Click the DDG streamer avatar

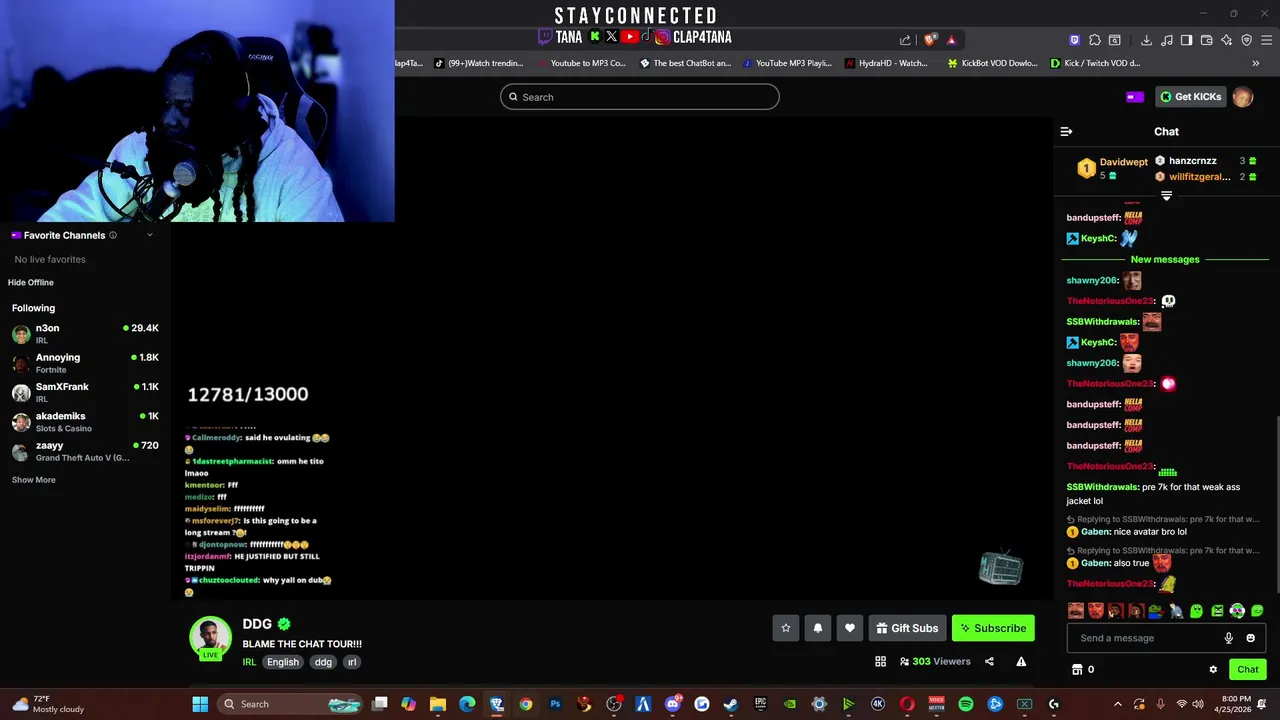(x=210, y=637)
